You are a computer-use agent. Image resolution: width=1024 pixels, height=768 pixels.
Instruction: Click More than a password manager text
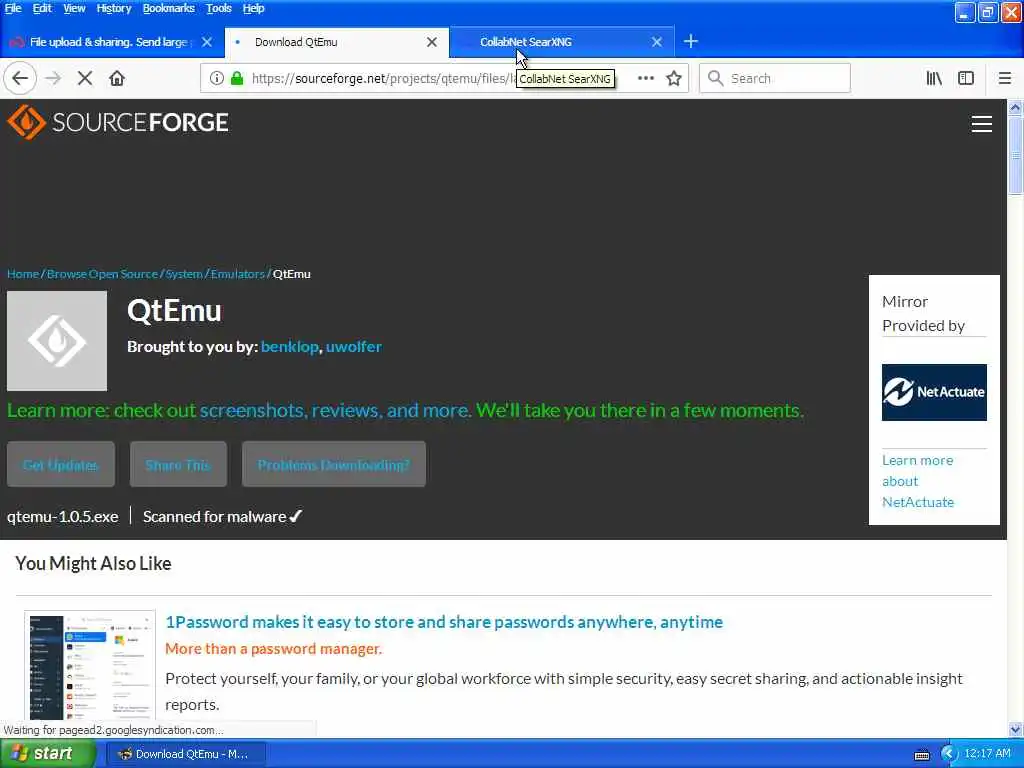[x=274, y=648]
